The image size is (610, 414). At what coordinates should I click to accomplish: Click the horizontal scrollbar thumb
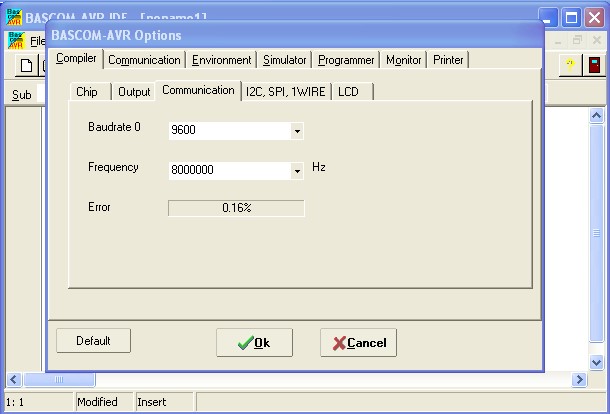tap(60, 379)
